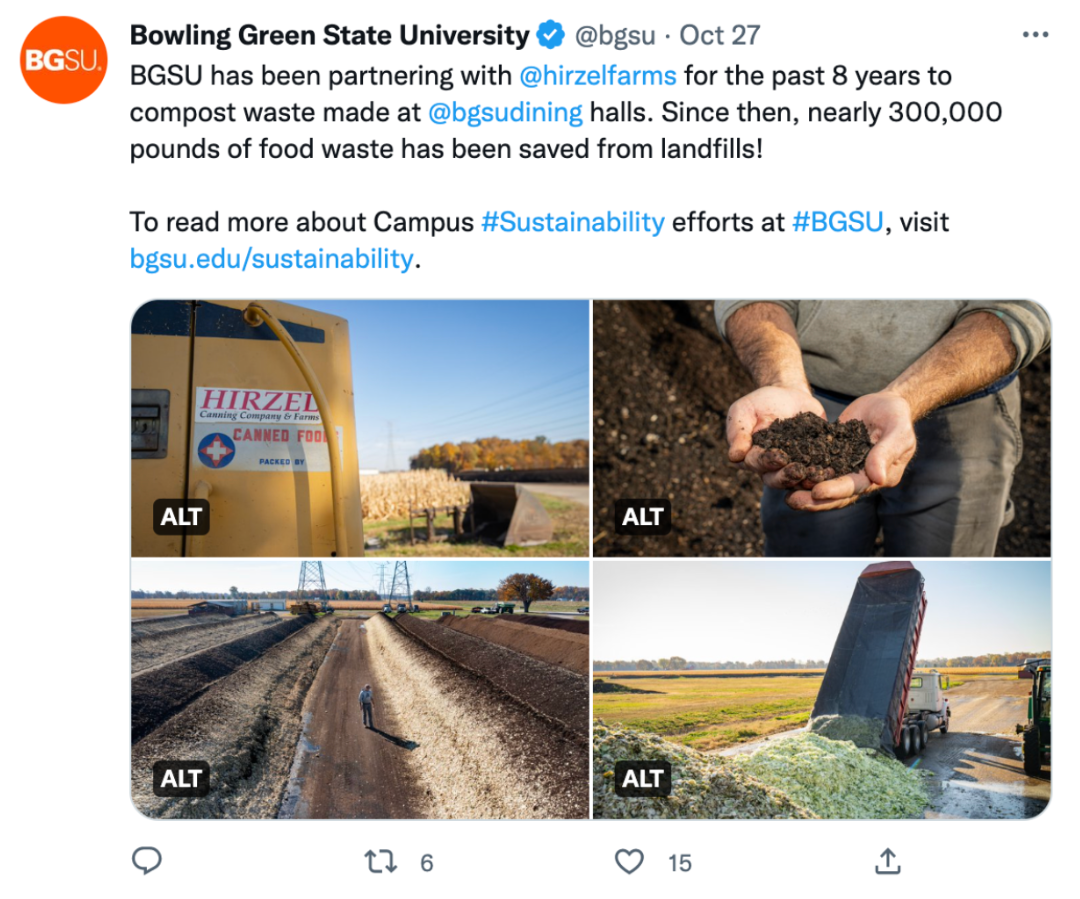This screenshot has width=1080, height=899.
Task: Click the share upload icon
Action: click(x=888, y=861)
